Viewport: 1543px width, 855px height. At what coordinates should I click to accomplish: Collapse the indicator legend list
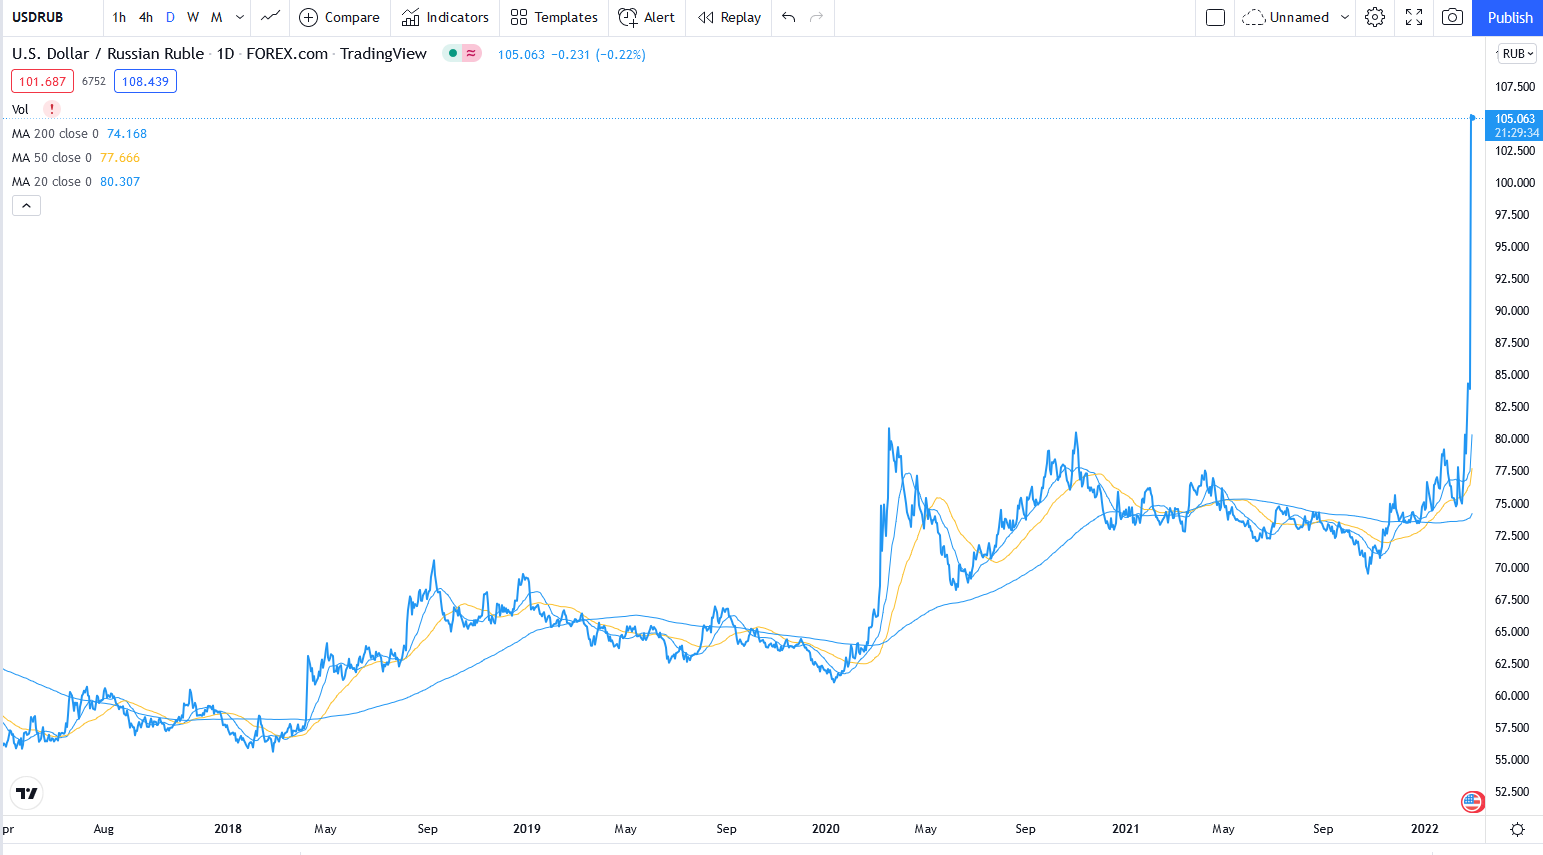pyautogui.click(x=26, y=206)
